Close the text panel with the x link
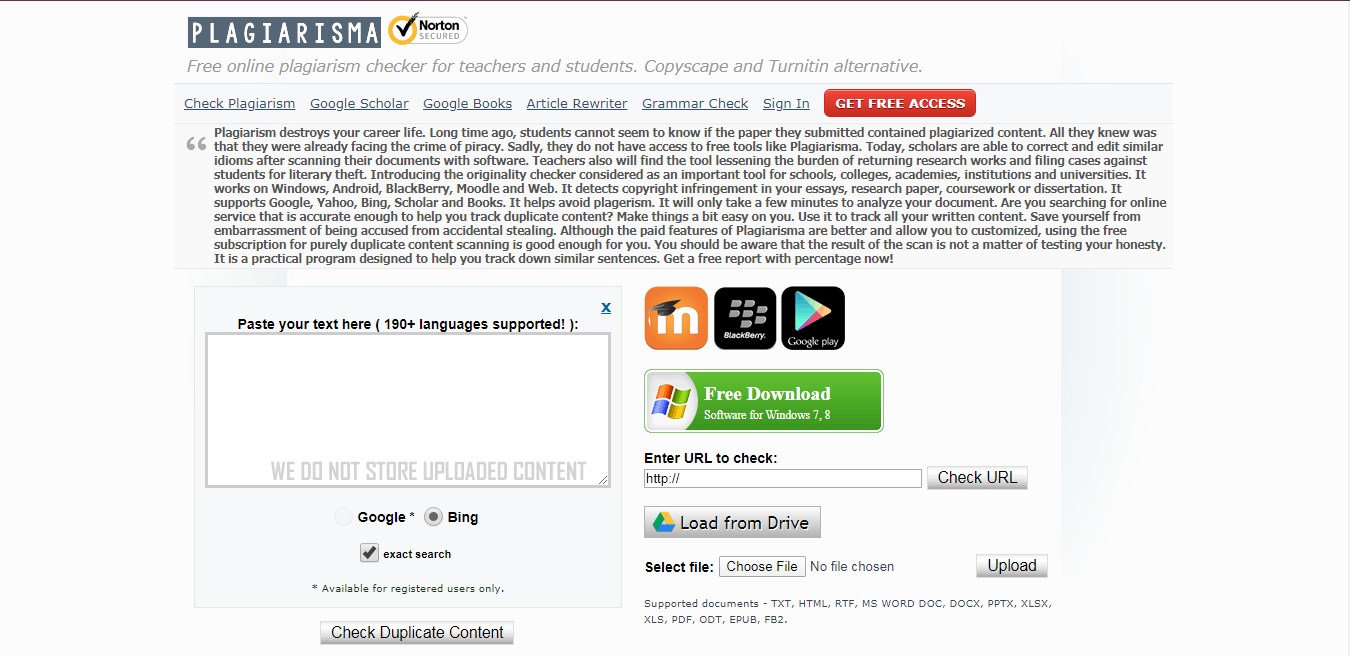This screenshot has width=1350, height=656. pos(606,307)
